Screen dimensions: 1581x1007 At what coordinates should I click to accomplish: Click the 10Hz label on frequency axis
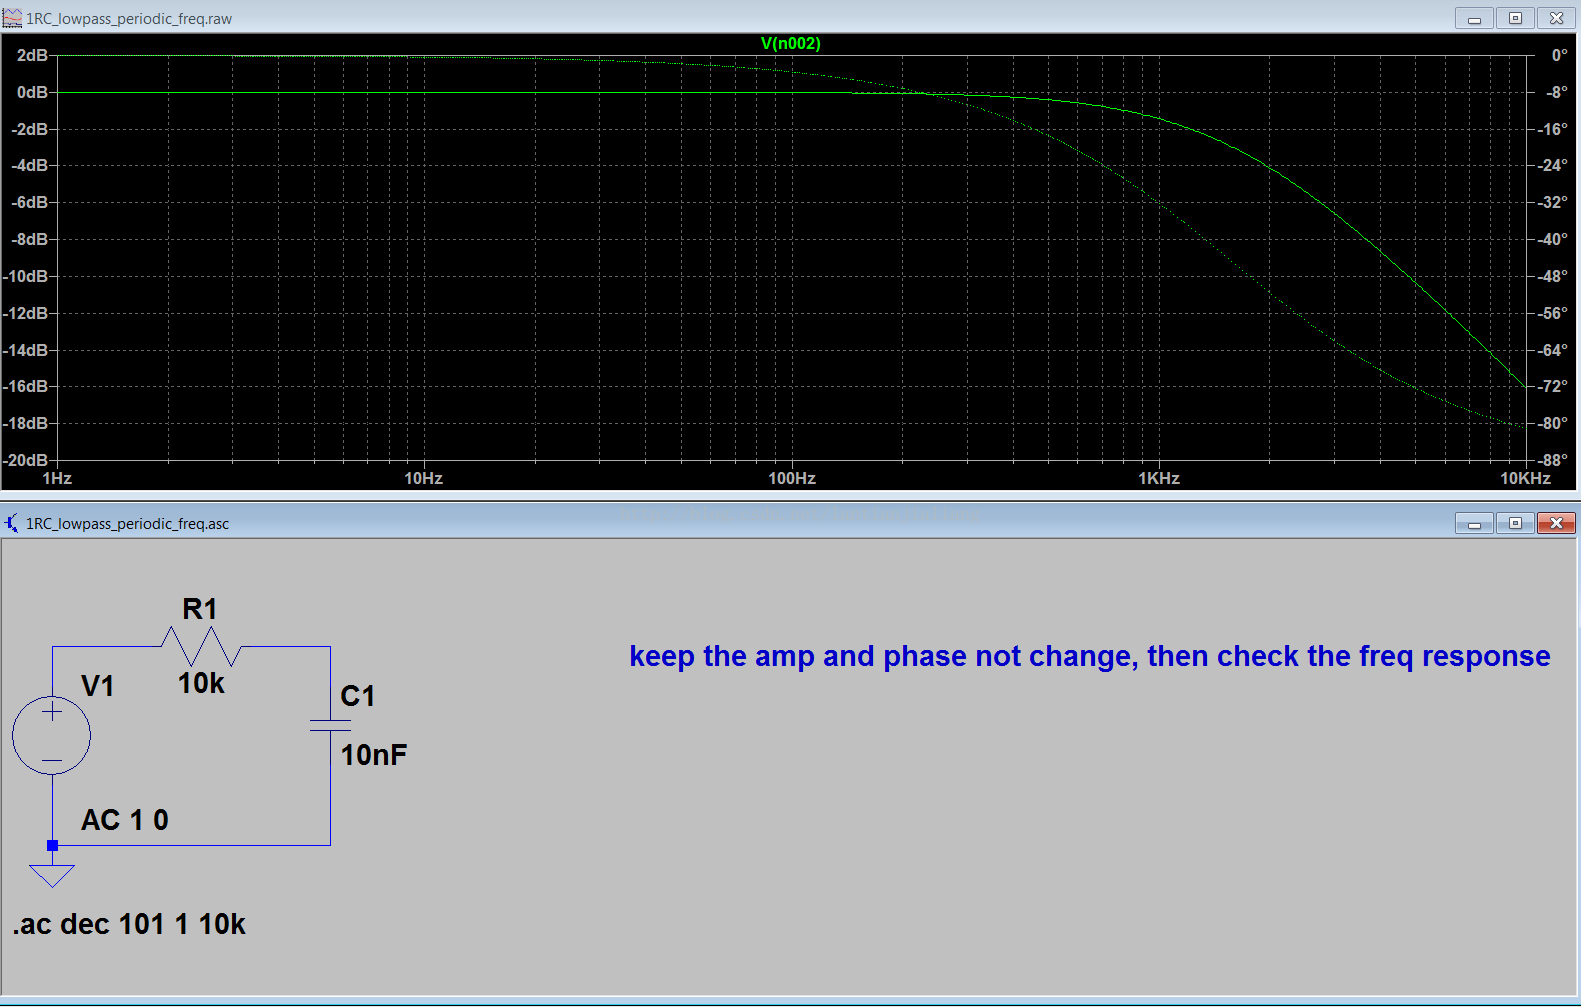(424, 478)
